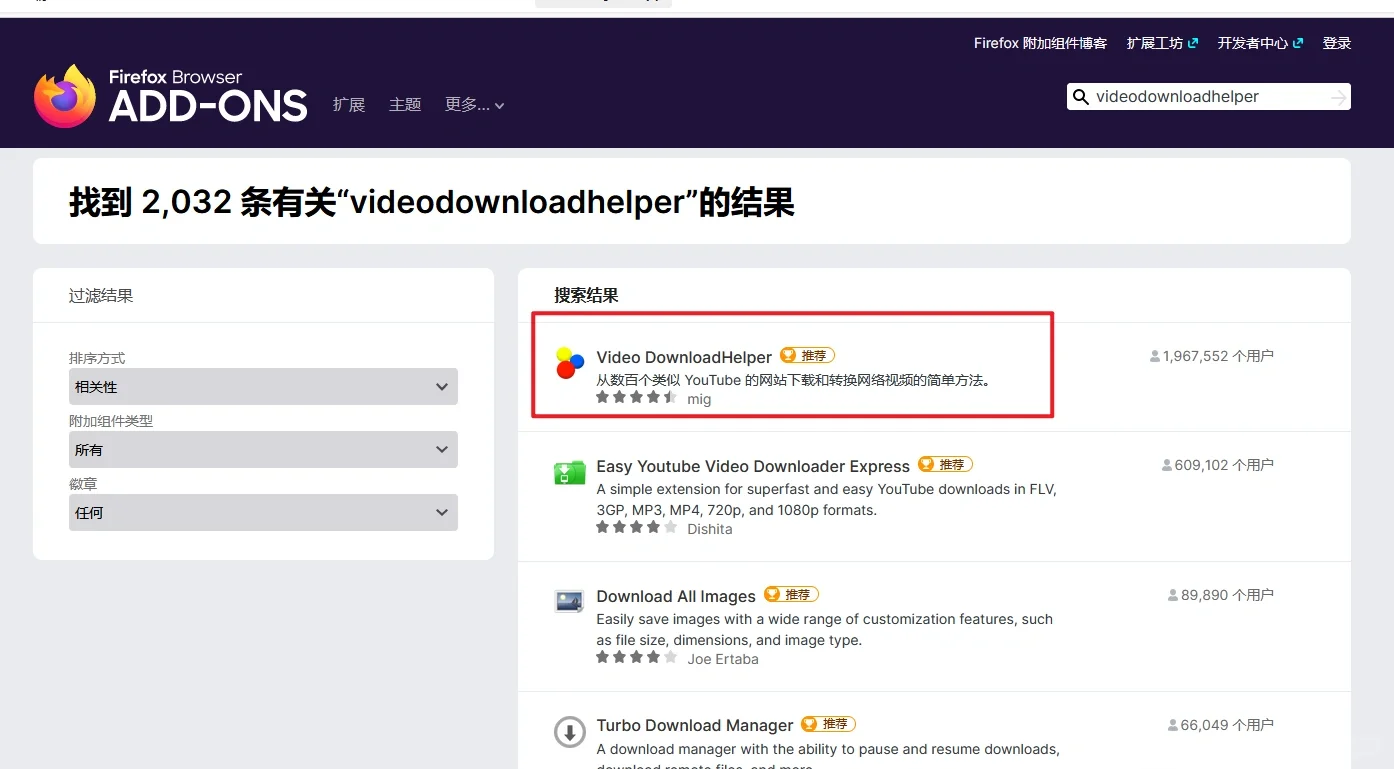Open the 徽章 dropdown set to 任何
This screenshot has height=769, width=1394.
coord(263,512)
